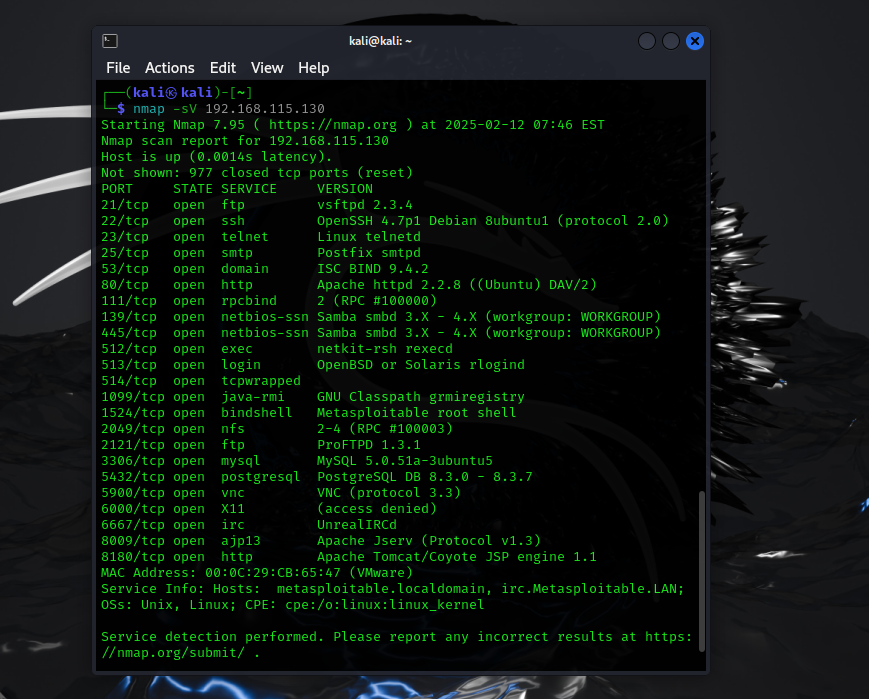Screen dimensions: 869x699
Task: Open the File menu
Action: 118,68
